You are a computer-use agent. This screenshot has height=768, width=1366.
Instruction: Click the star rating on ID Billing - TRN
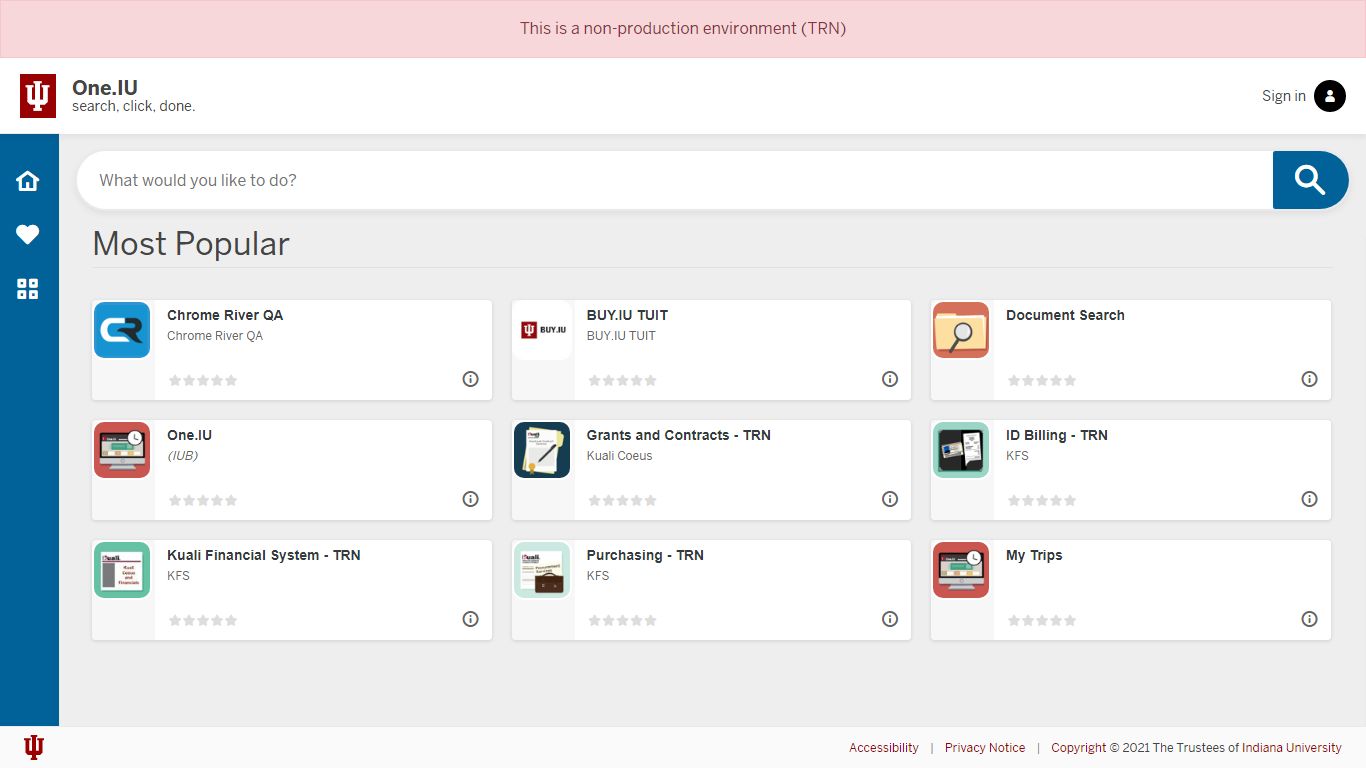(x=1042, y=500)
